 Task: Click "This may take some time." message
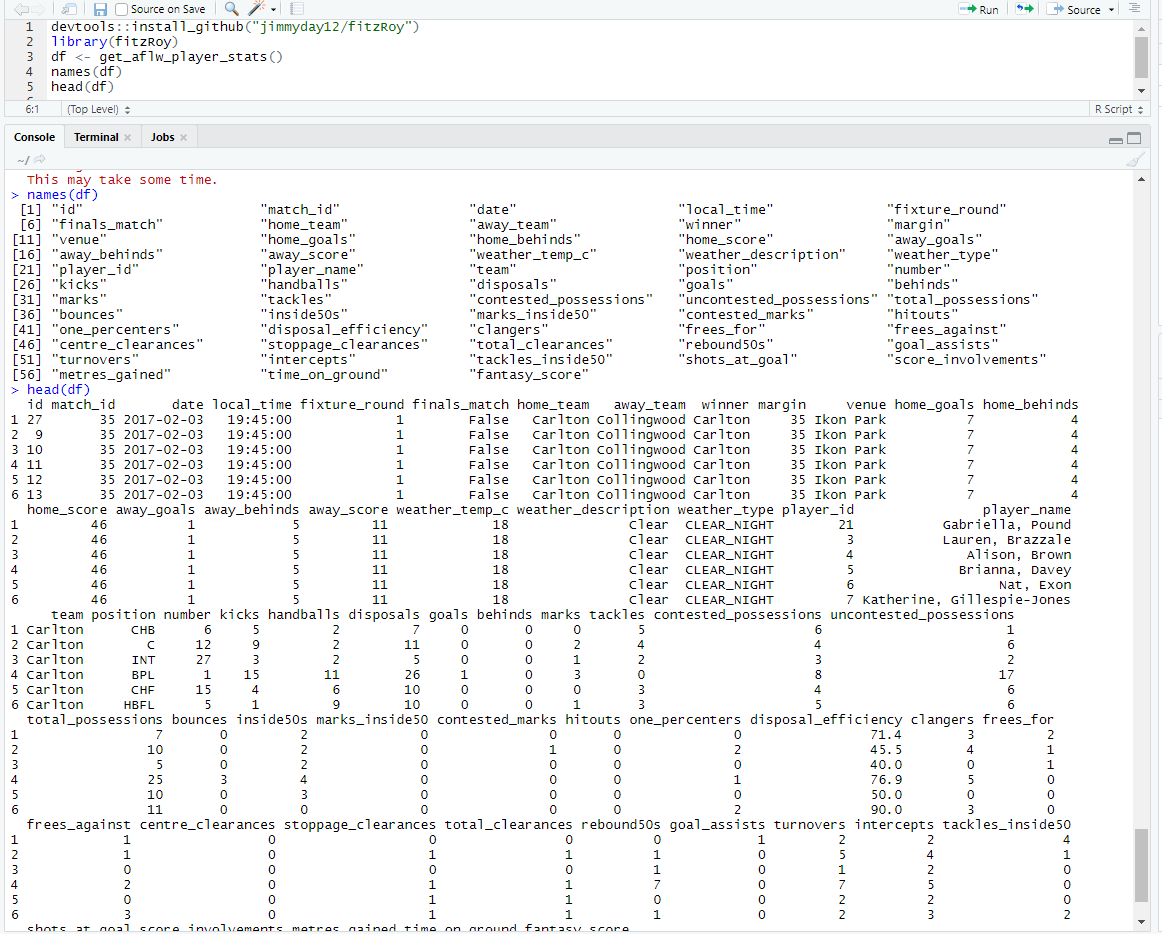pos(122,179)
